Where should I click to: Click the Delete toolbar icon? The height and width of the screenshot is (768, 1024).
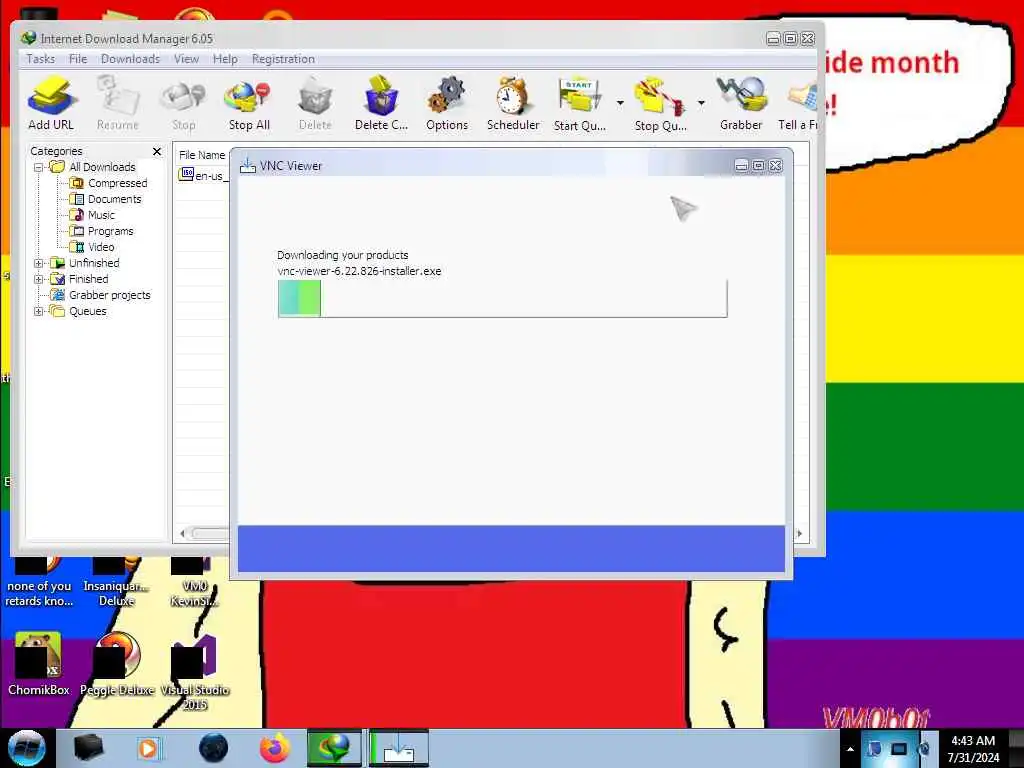(315, 102)
